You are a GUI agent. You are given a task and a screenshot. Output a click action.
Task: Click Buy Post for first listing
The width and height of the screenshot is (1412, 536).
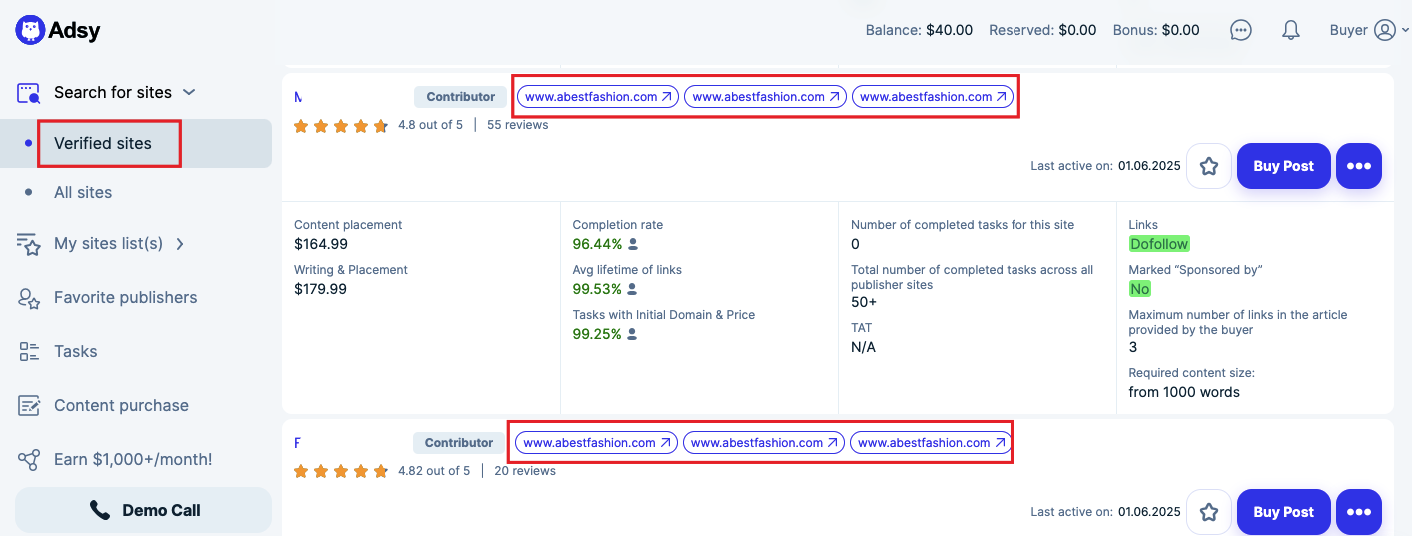tap(1283, 166)
